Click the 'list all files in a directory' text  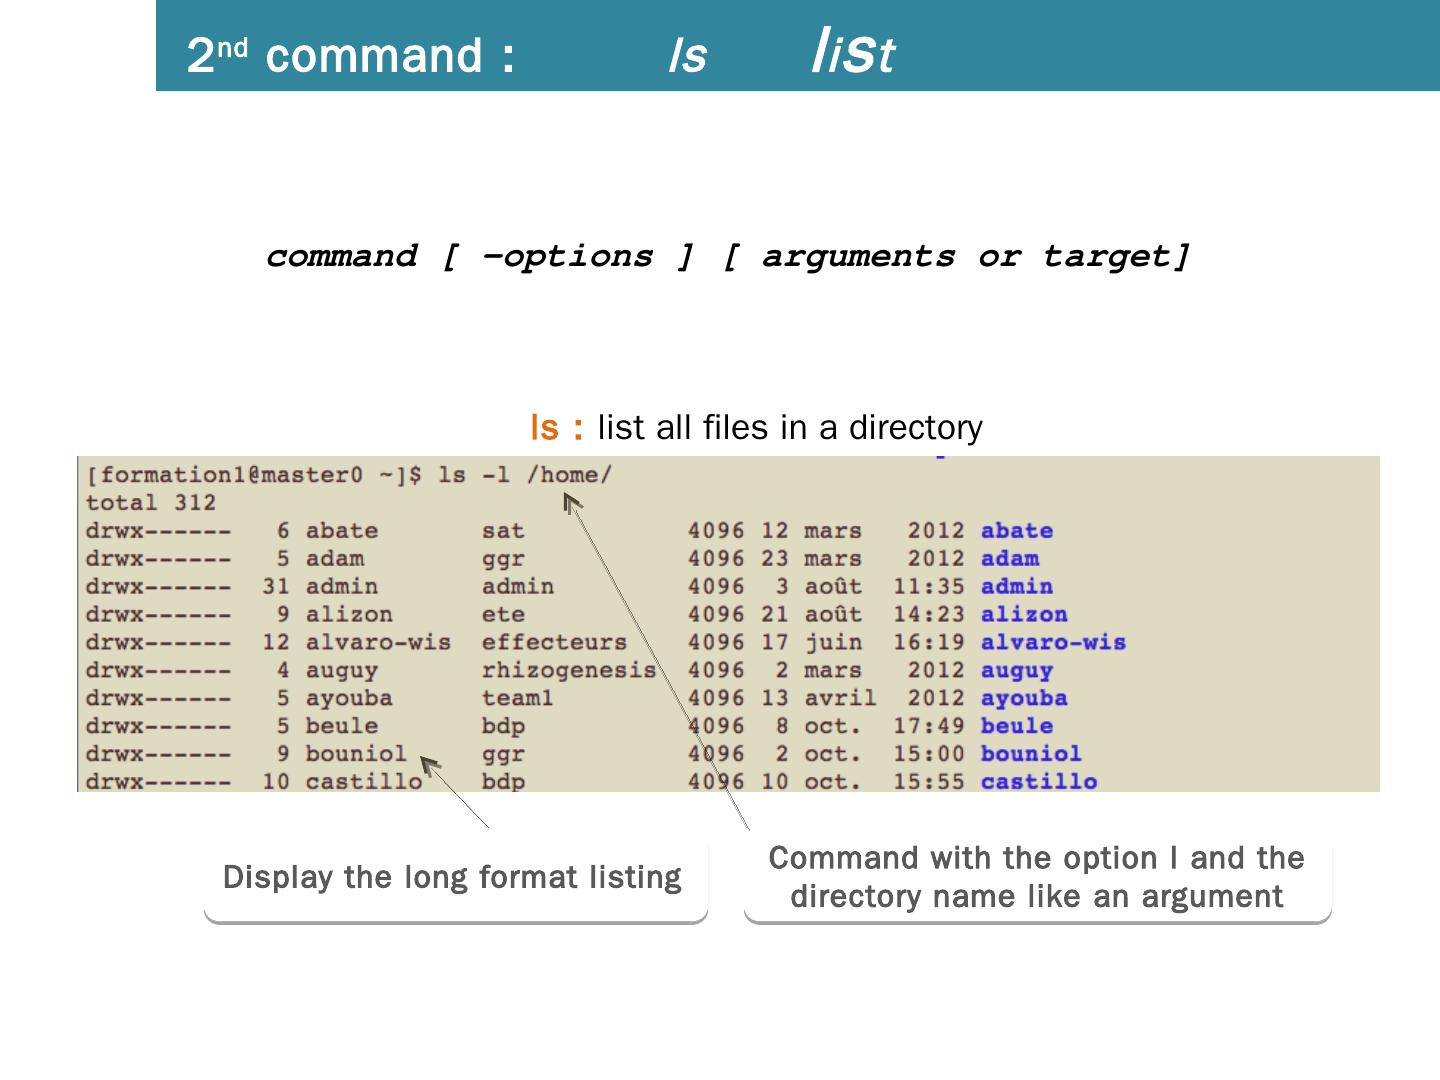click(x=790, y=428)
